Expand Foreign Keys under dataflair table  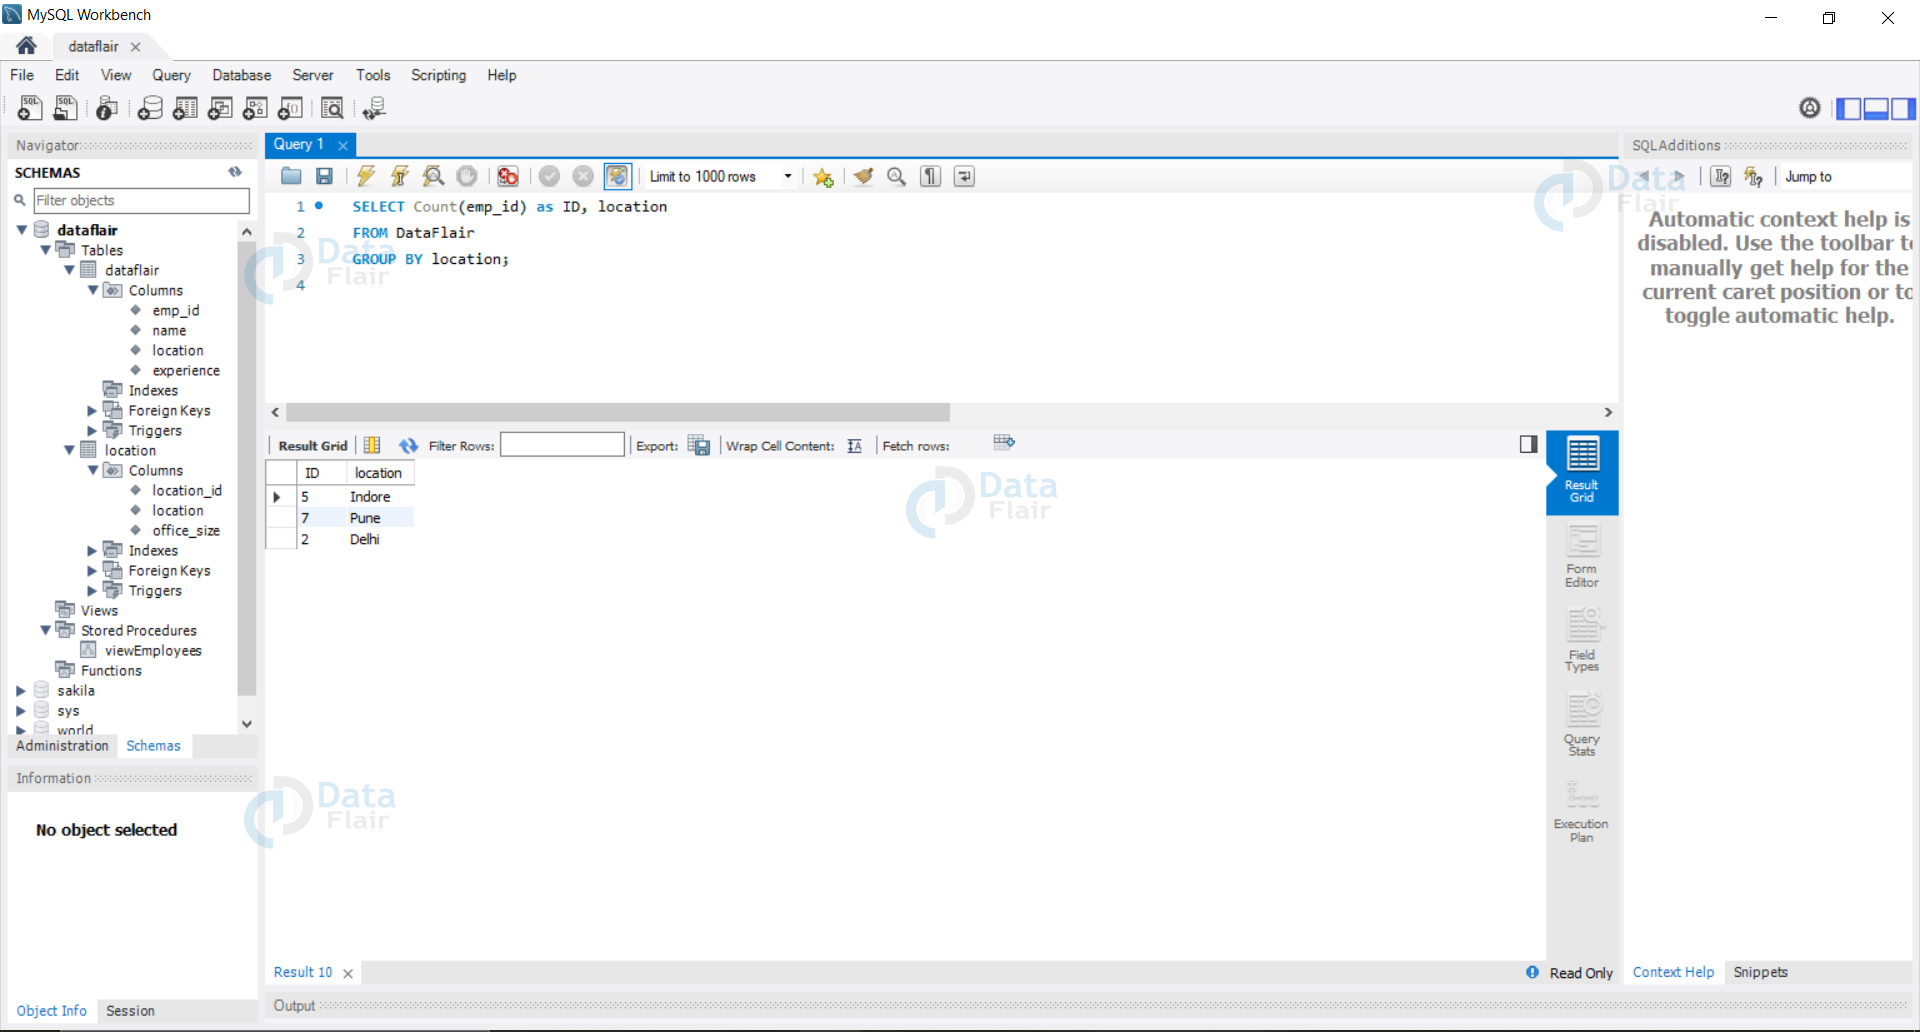pos(92,410)
